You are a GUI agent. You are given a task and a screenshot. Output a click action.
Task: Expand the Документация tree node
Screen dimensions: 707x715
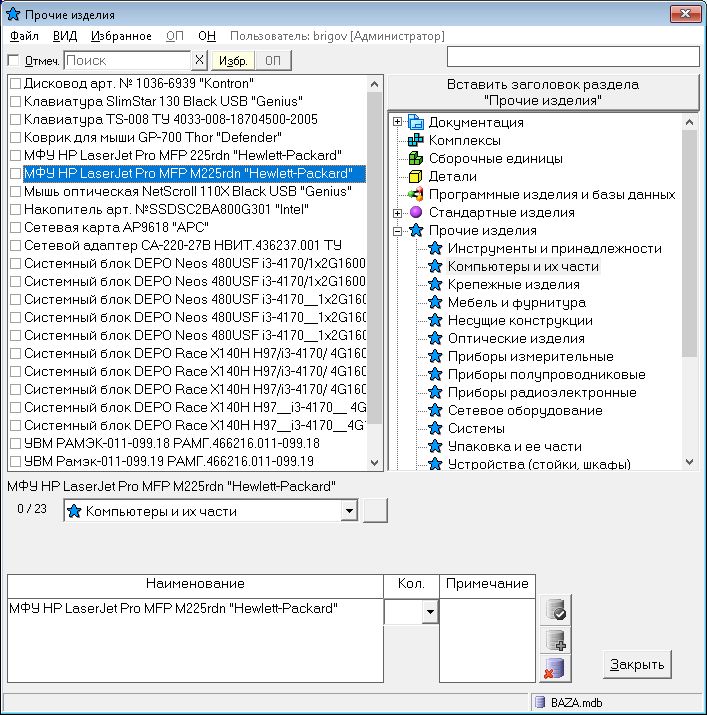click(x=398, y=123)
